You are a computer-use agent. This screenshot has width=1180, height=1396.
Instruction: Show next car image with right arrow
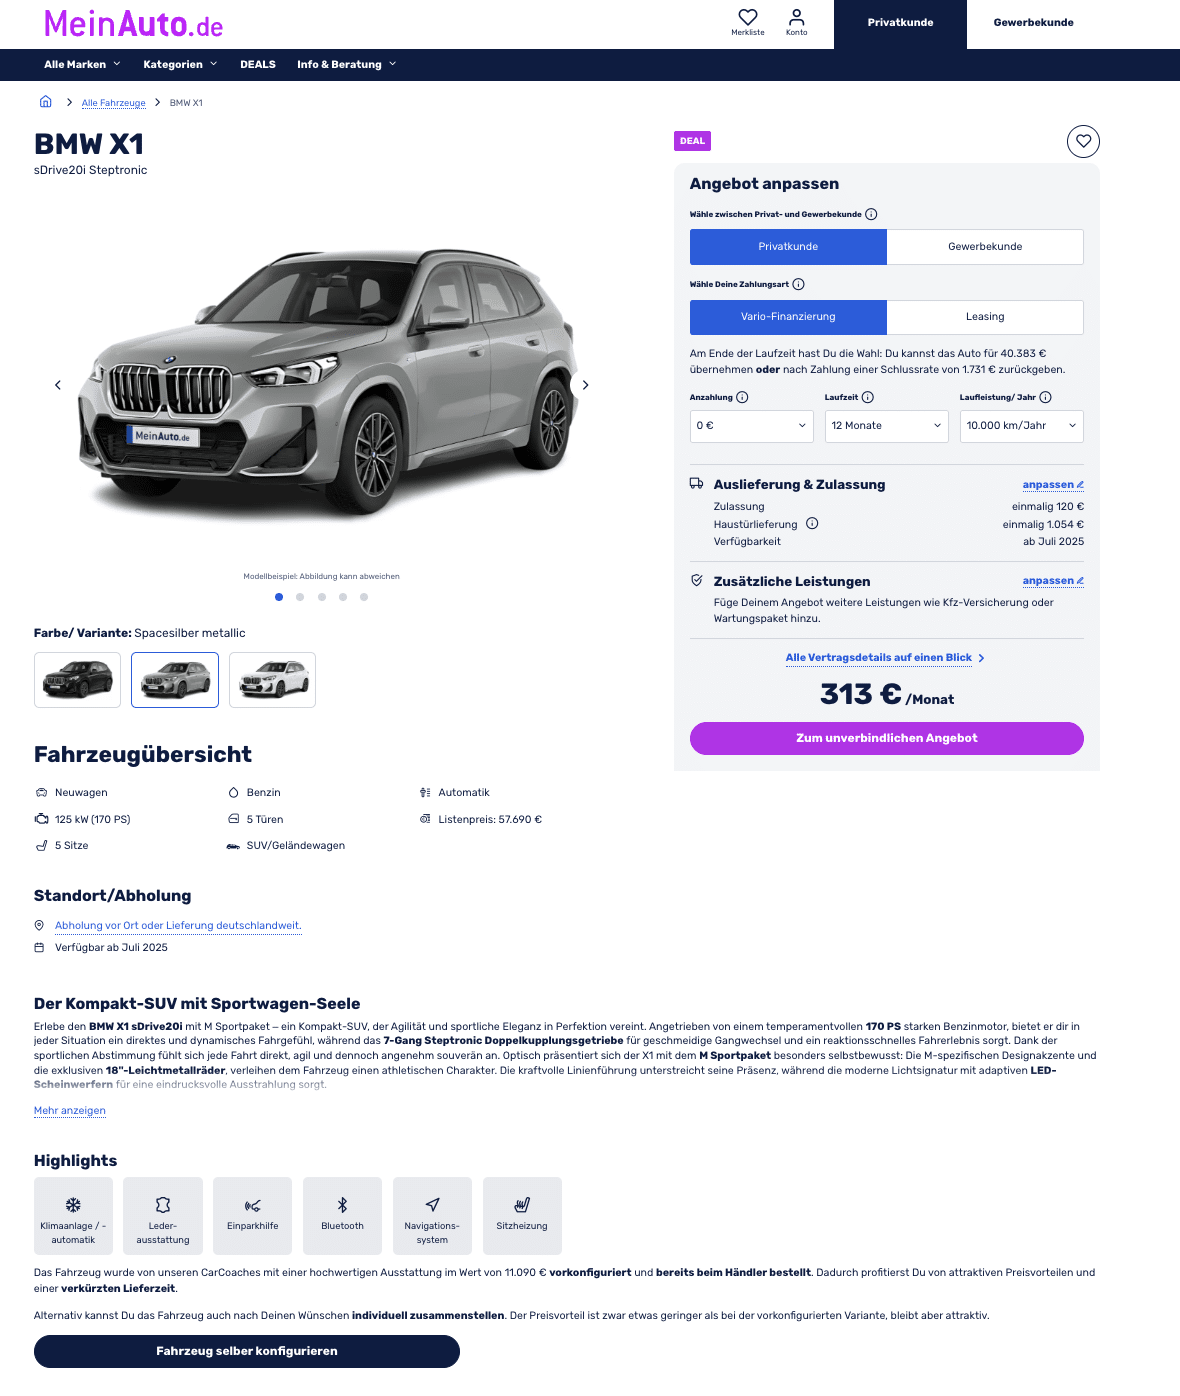(585, 385)
